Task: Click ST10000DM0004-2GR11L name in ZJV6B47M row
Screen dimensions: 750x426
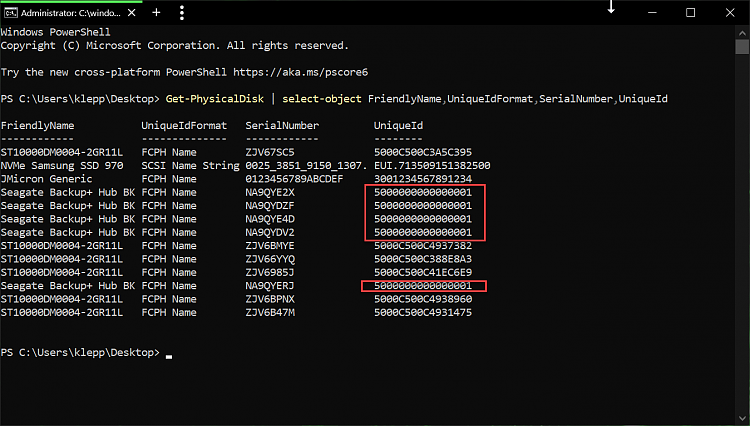Action: 62,313
